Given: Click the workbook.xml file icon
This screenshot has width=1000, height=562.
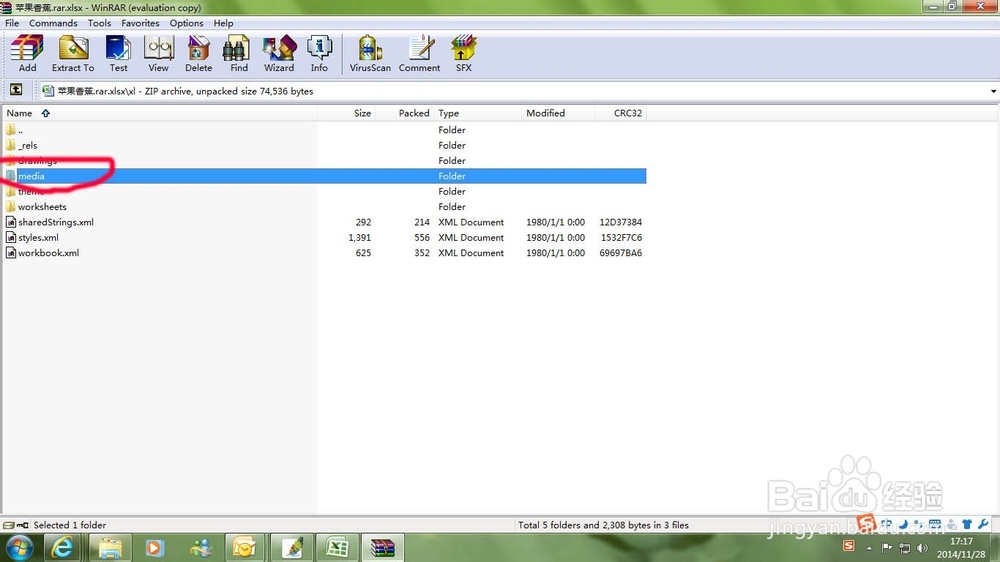Looking at the screenshot, I should click(x=11, y=253).
